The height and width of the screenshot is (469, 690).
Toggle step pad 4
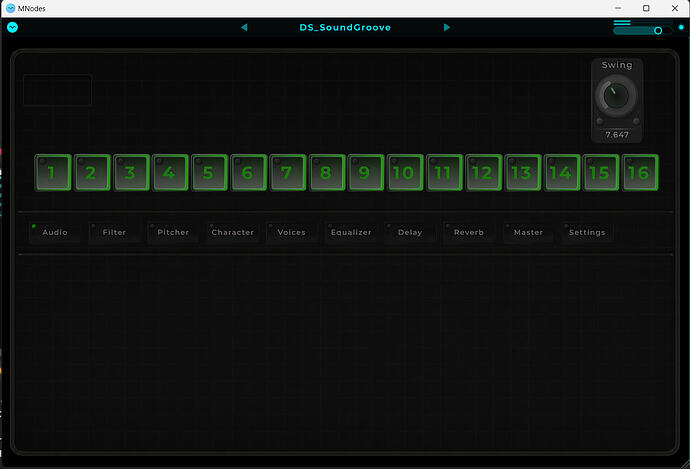170,172
